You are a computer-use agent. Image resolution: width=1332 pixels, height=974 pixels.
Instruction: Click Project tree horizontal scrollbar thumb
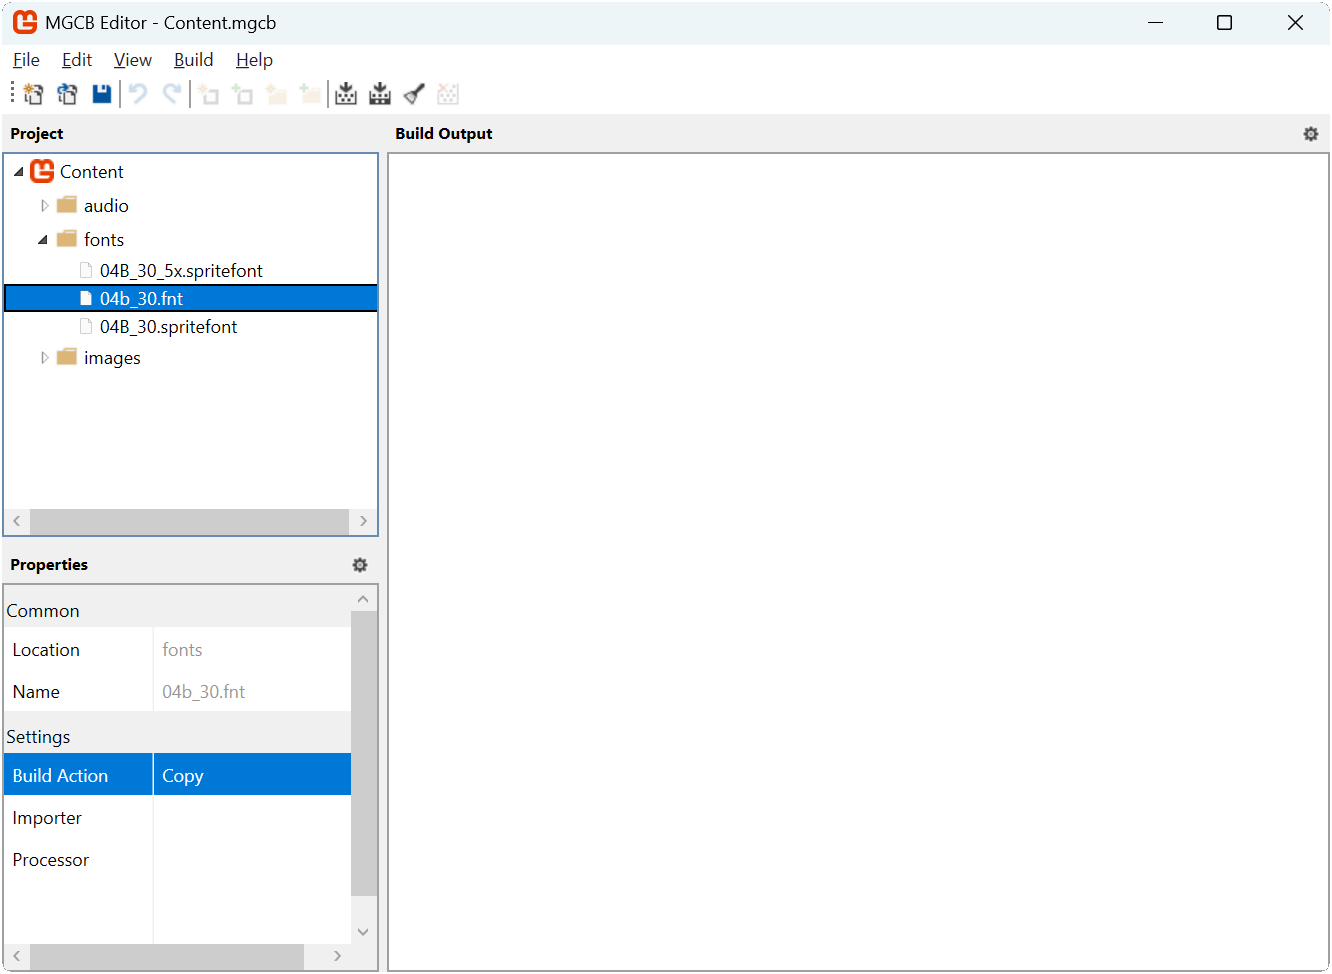tap(189, 521)
